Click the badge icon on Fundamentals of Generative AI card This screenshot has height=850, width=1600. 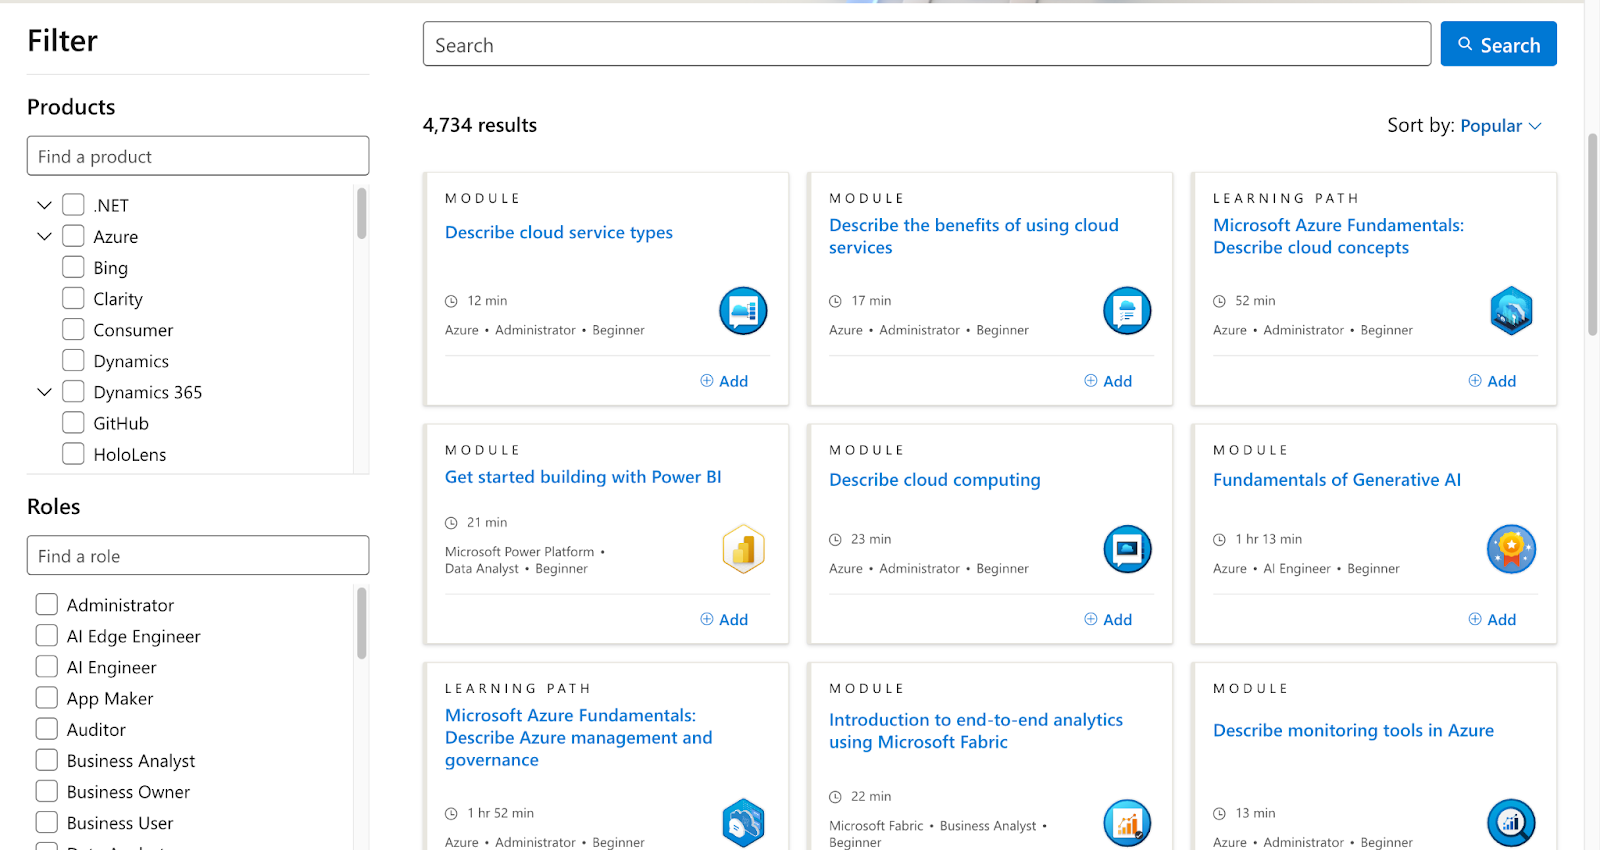[x=1511, y=549]
